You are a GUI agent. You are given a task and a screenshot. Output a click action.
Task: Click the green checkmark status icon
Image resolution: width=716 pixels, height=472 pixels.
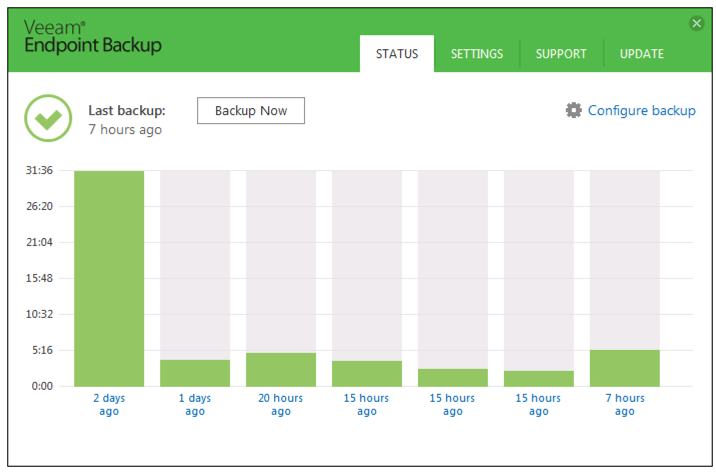click(x=48, y=118)
